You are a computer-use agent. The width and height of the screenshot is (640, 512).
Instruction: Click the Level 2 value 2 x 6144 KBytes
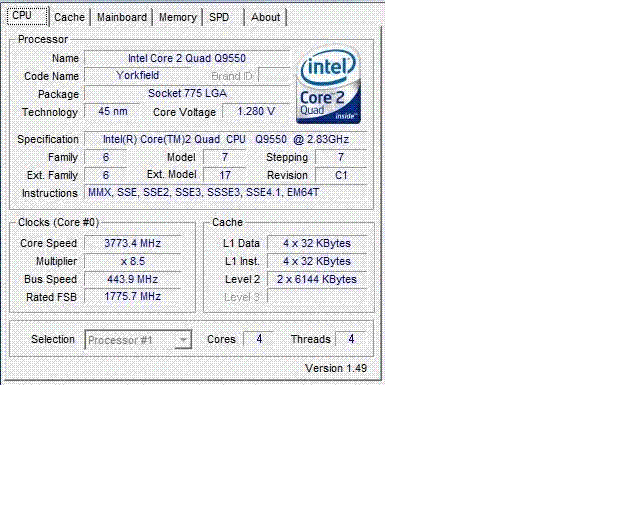317,279
